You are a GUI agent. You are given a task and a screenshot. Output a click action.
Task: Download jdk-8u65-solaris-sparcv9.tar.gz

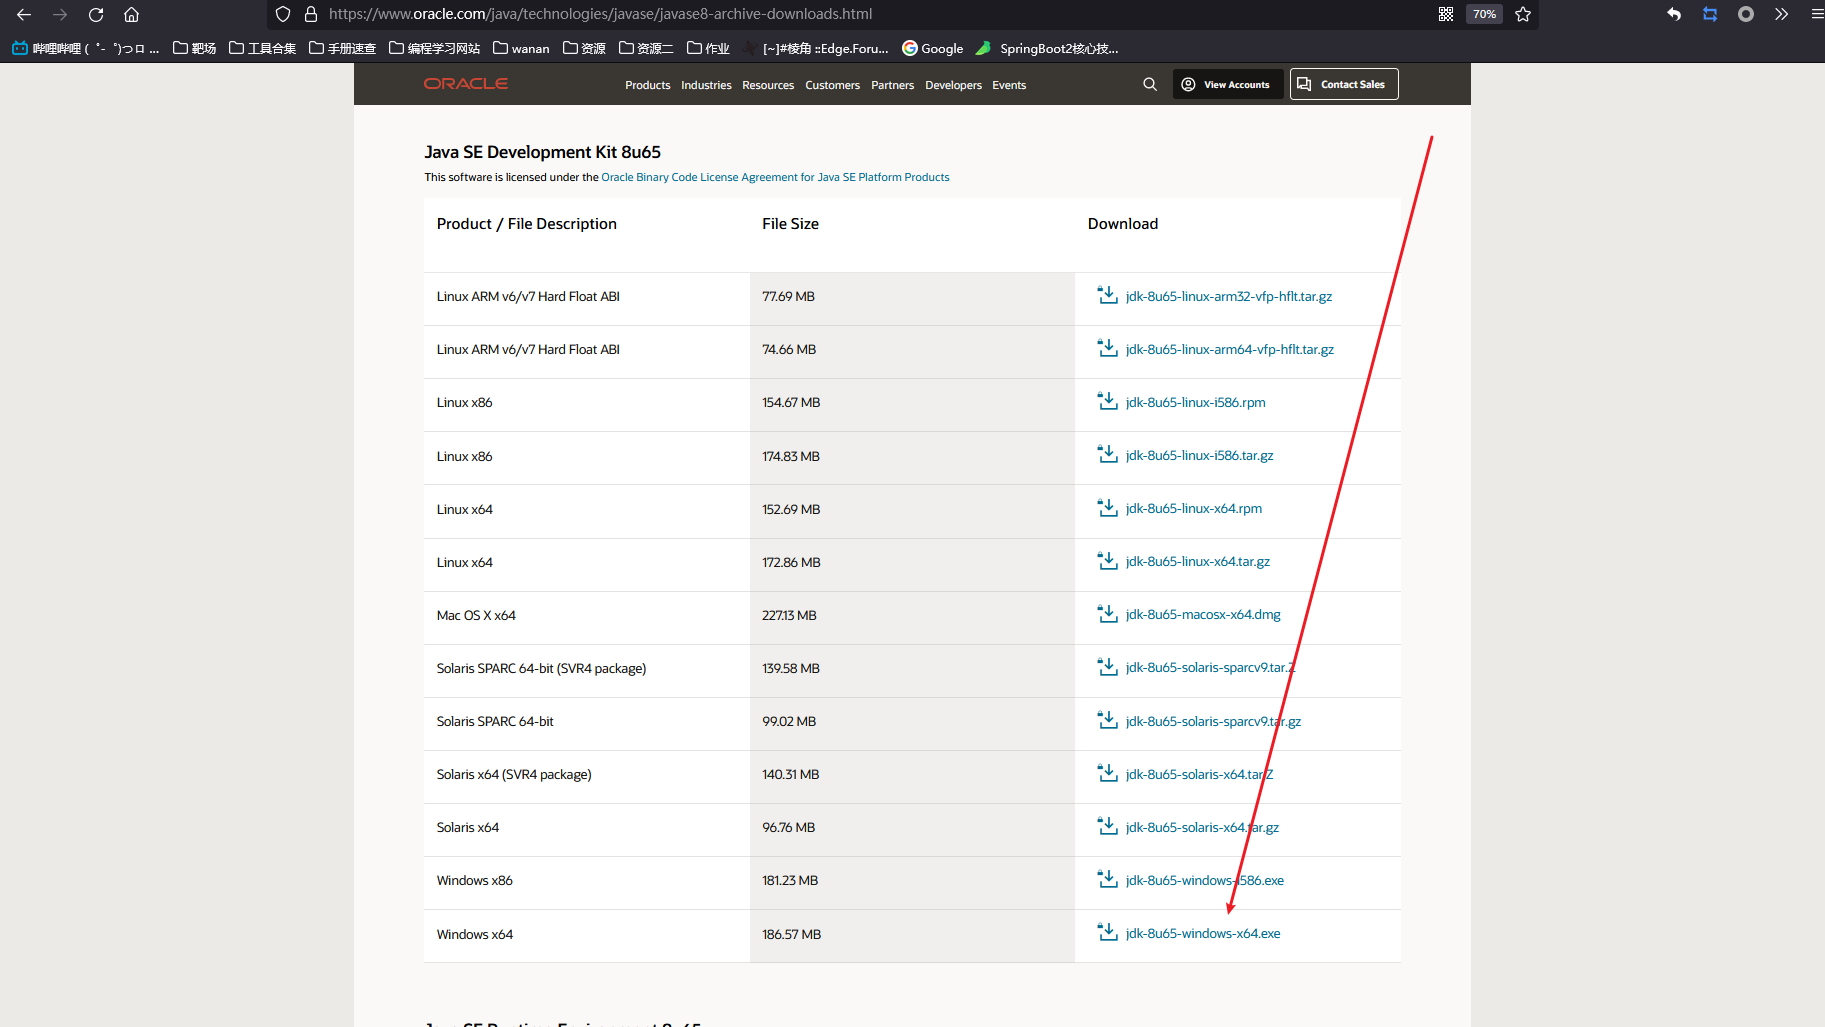click(x=1213, y=721)
